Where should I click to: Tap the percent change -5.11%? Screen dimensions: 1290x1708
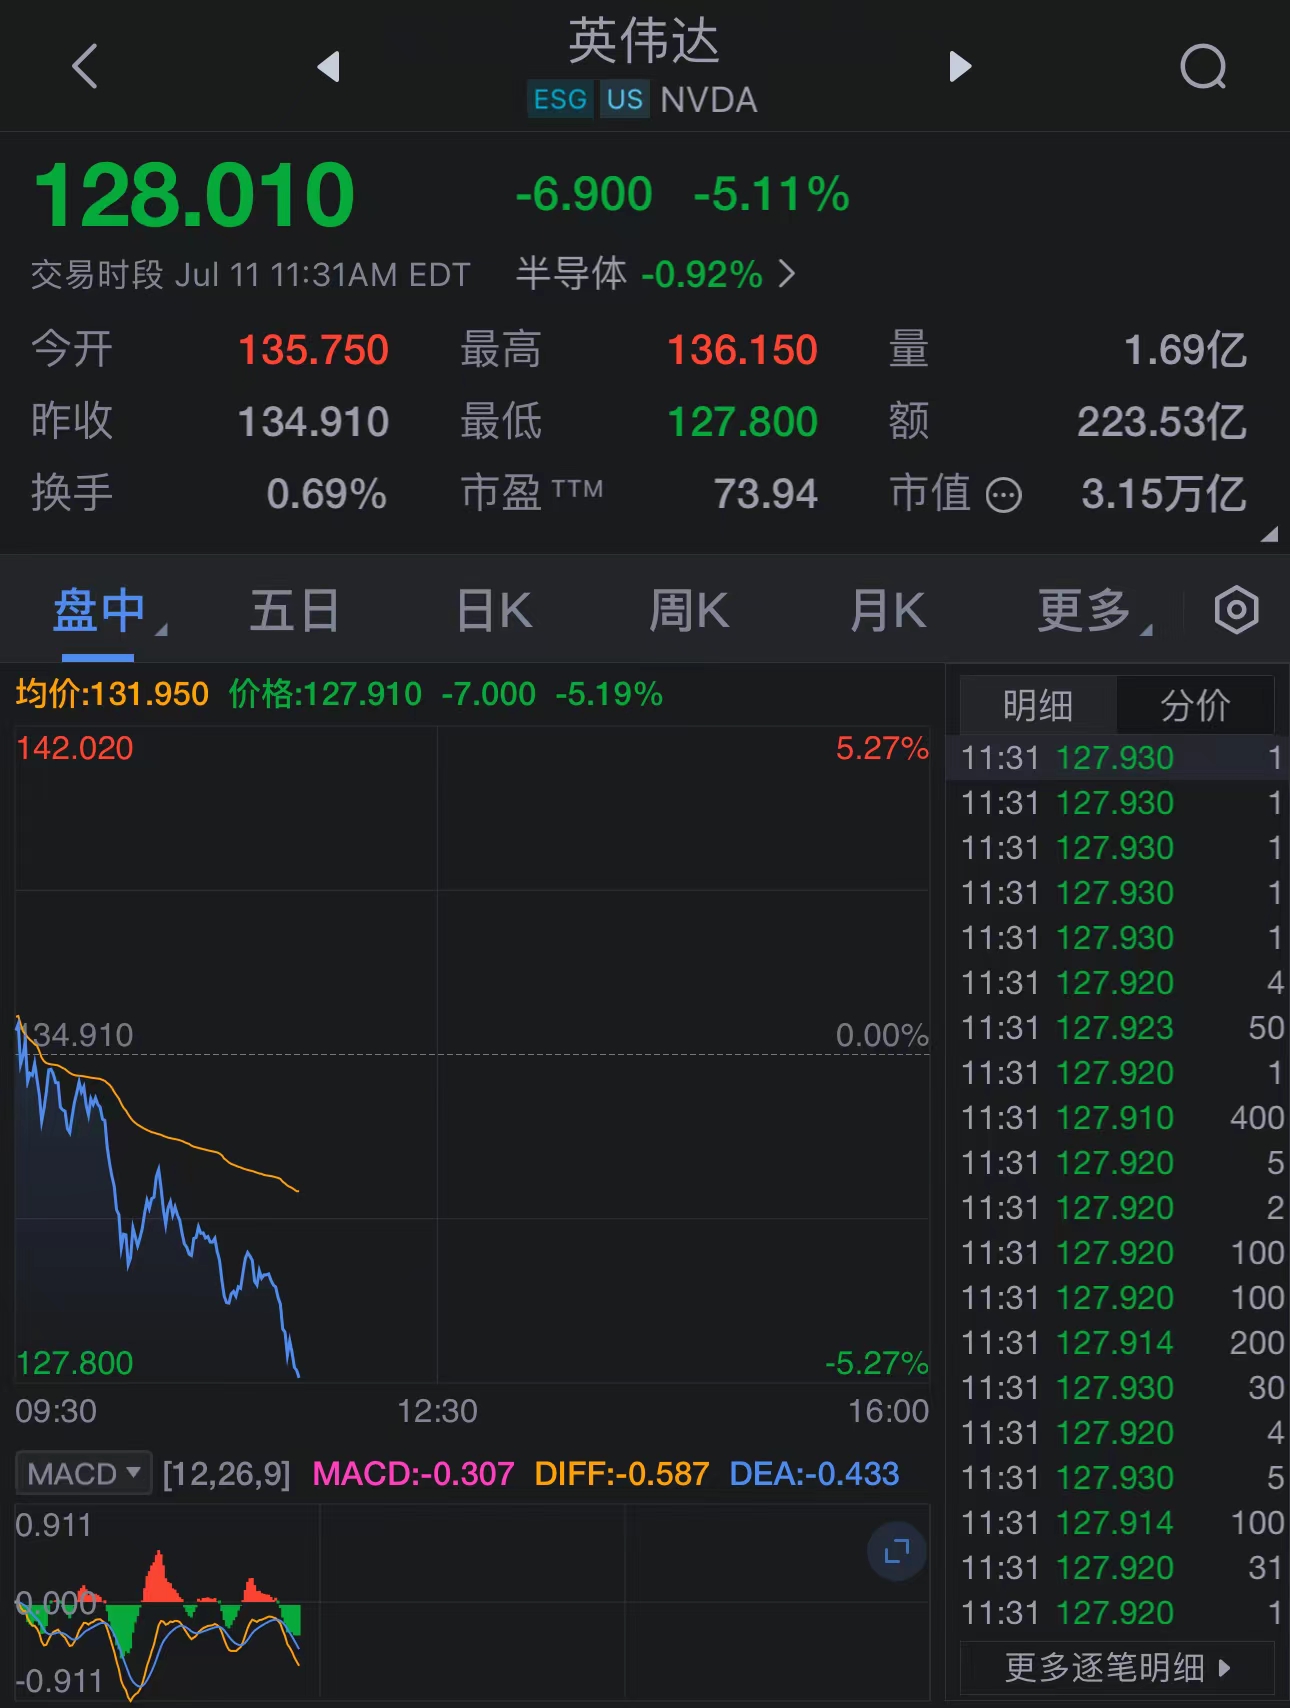pos(772,194)
